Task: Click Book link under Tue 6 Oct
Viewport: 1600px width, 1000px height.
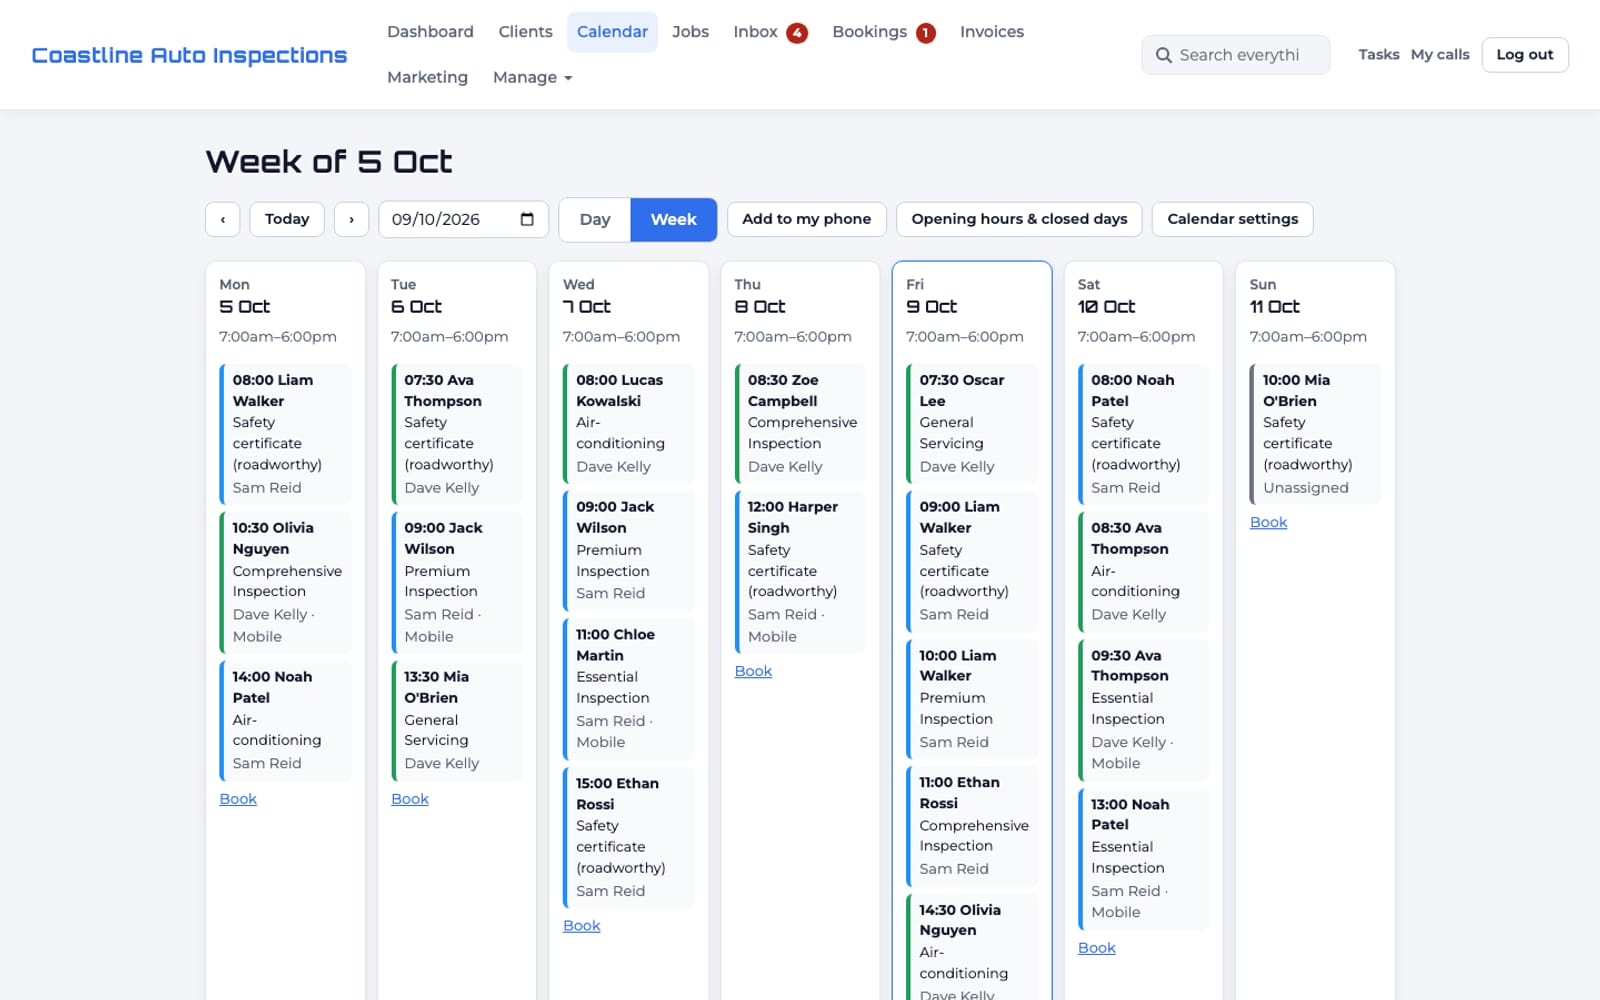Action: (410, 799)
